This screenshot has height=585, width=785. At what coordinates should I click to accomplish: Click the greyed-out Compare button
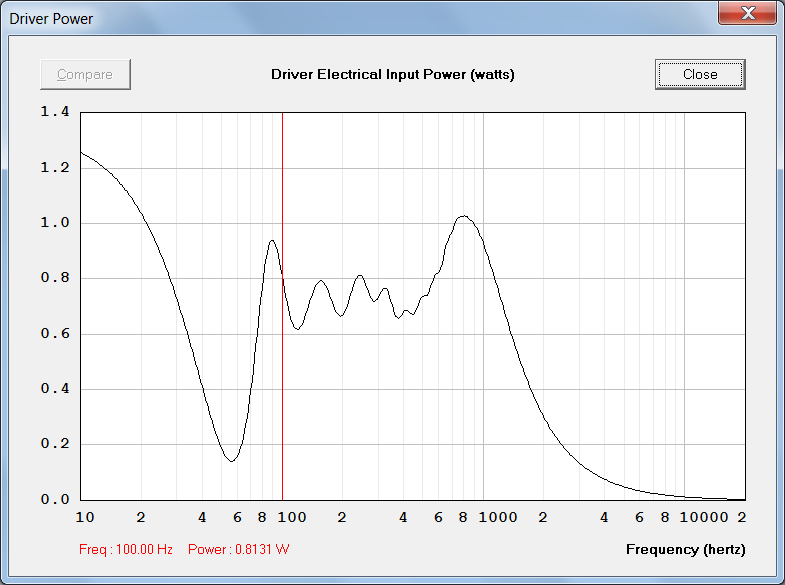coord(86,75)
